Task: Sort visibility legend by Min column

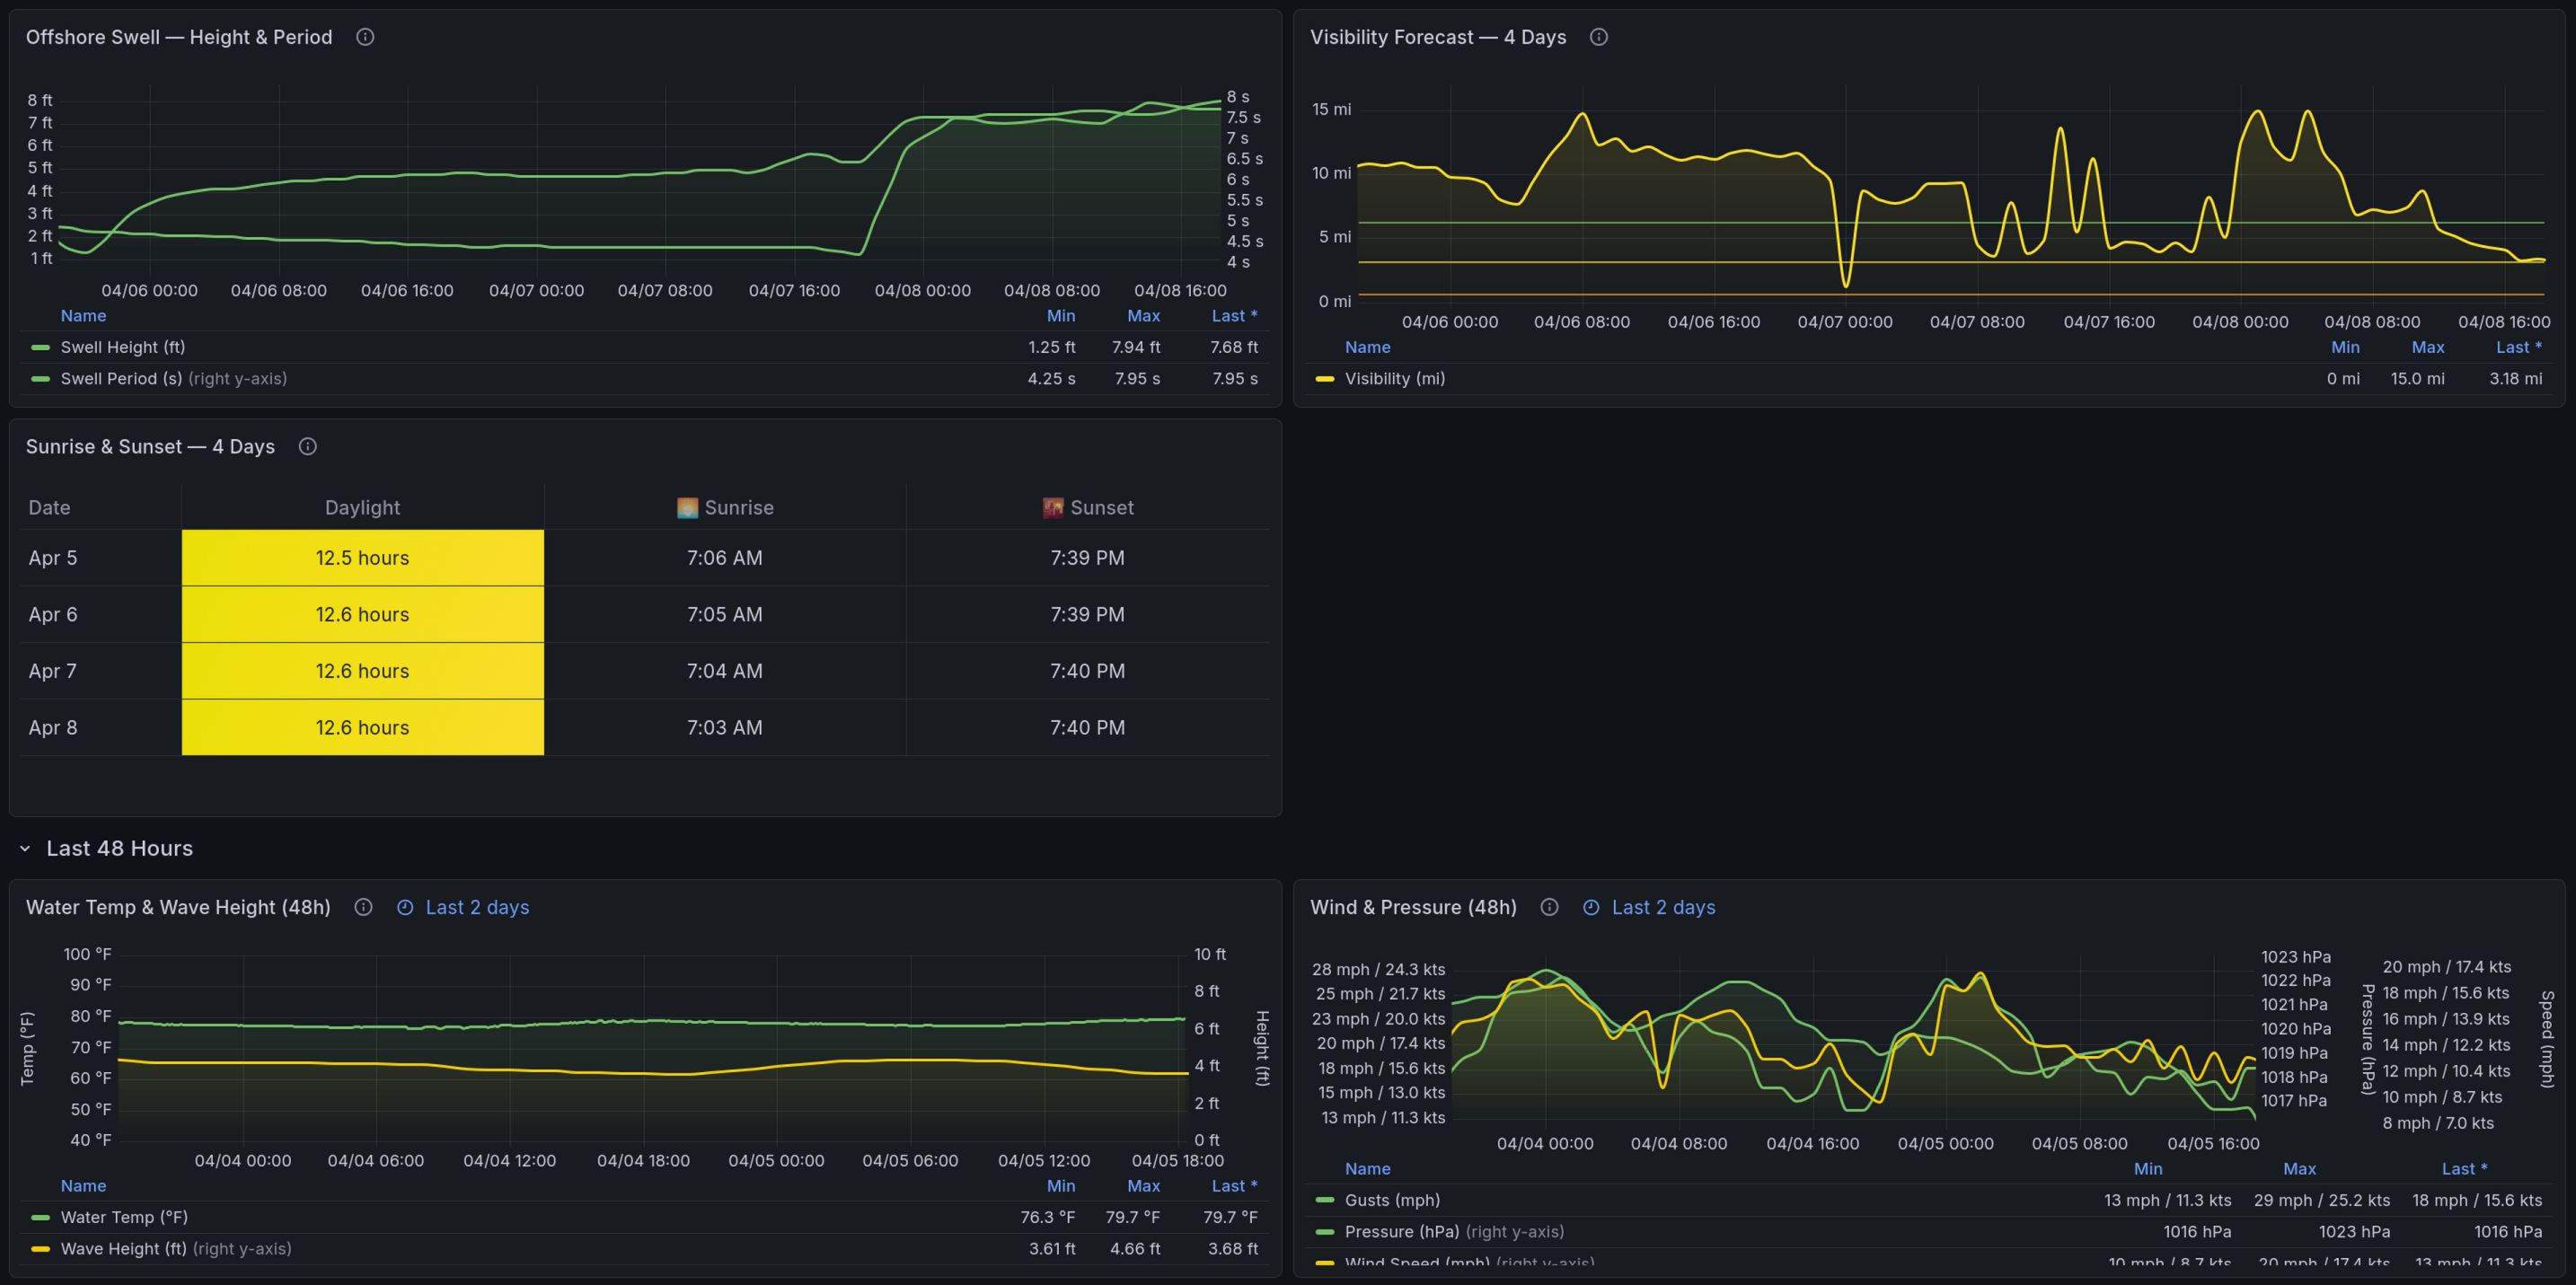Action: (x=2344, y=347)
